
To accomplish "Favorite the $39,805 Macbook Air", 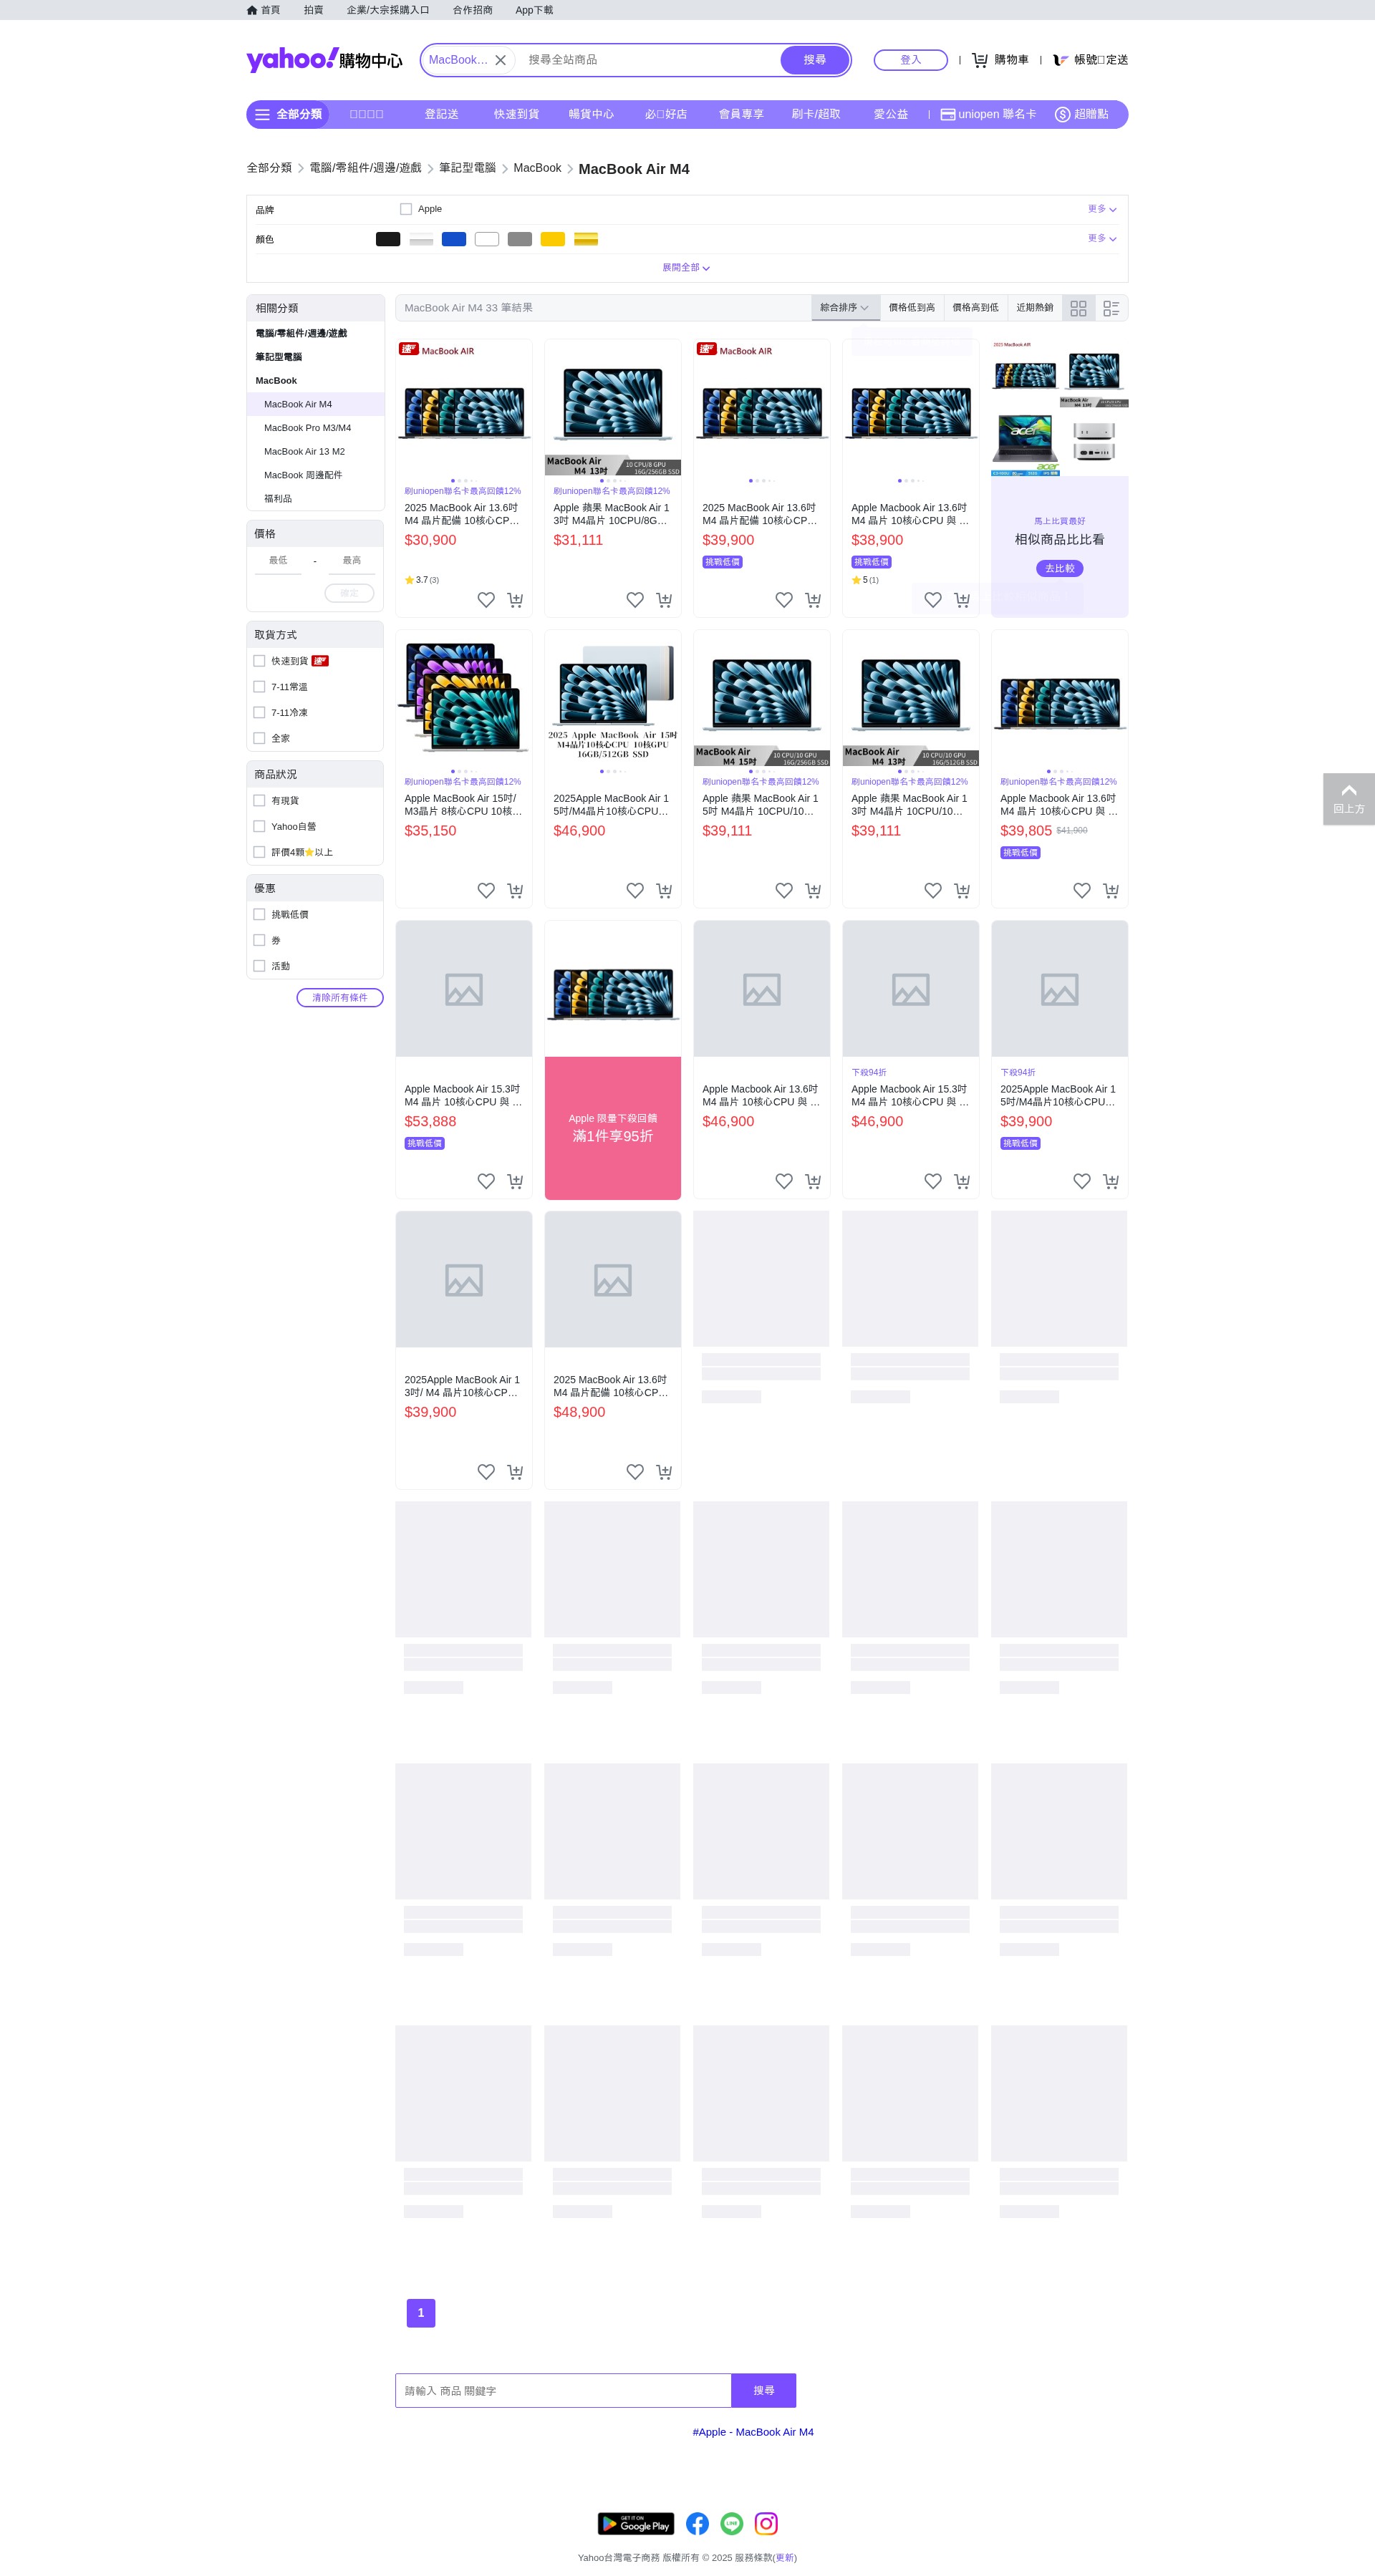I will pos(1082,890).
